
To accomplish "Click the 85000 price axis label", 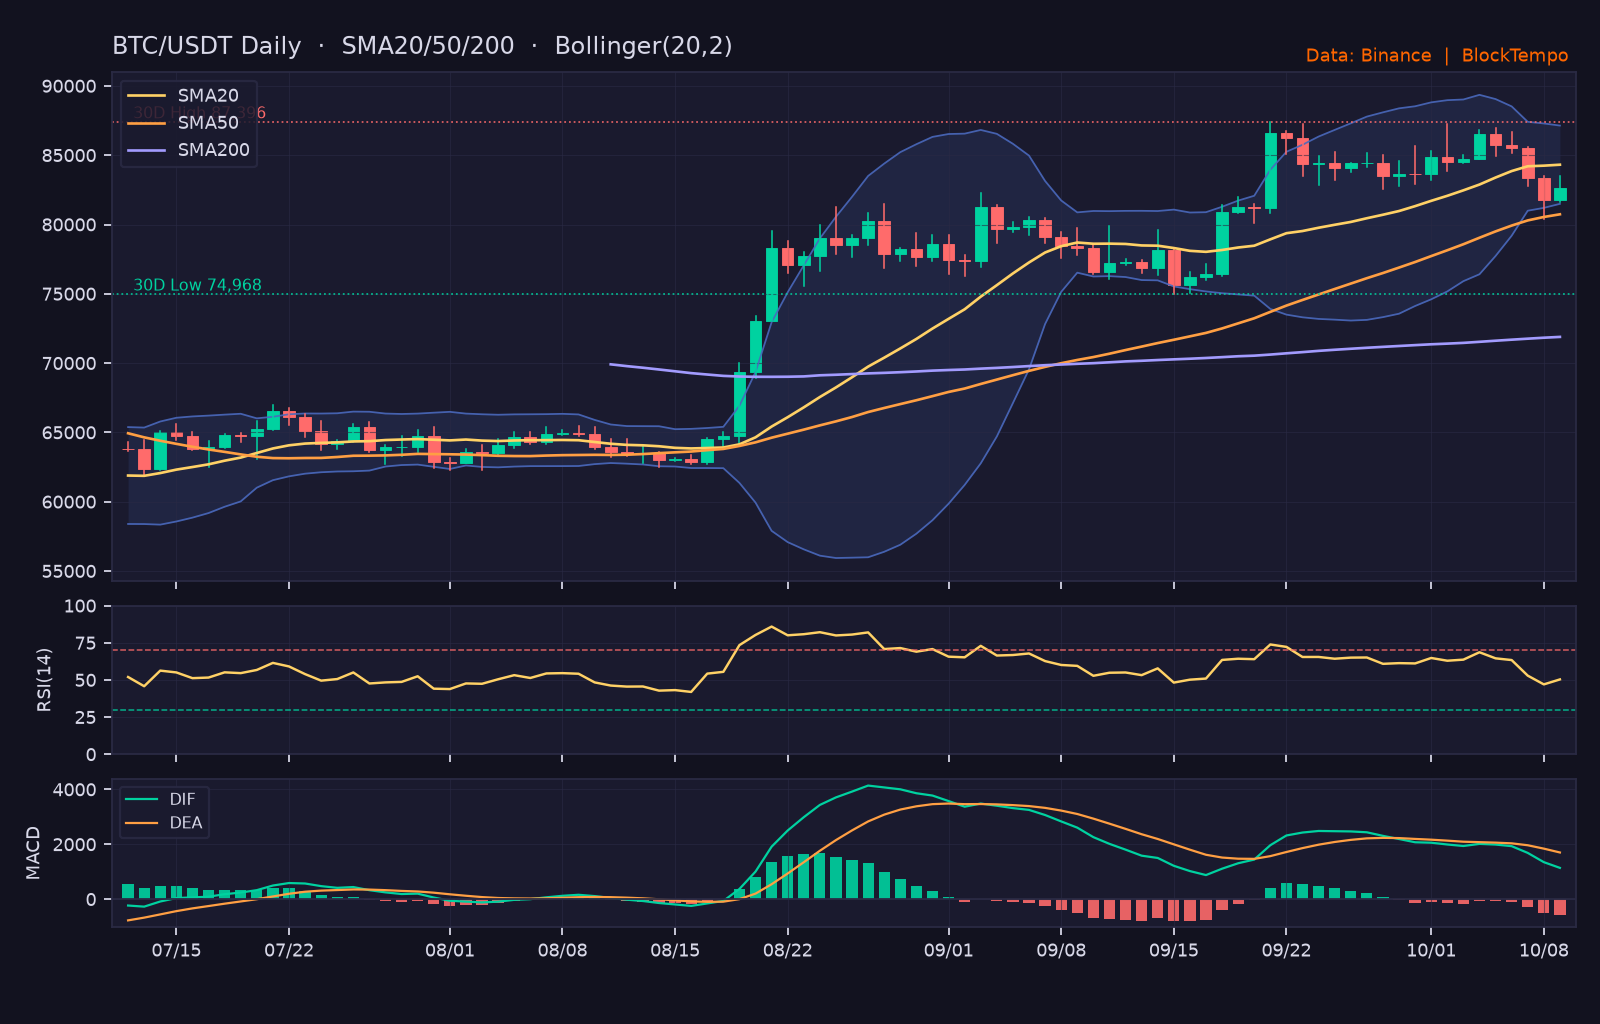I will (x=69, y=156).
